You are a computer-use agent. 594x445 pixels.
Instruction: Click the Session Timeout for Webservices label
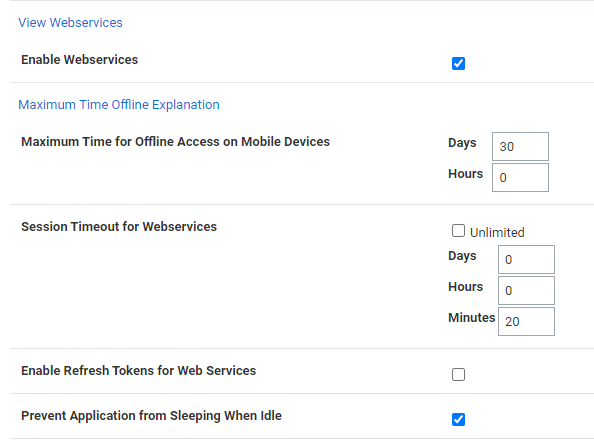pyautogui.click(x=119, y=226)
